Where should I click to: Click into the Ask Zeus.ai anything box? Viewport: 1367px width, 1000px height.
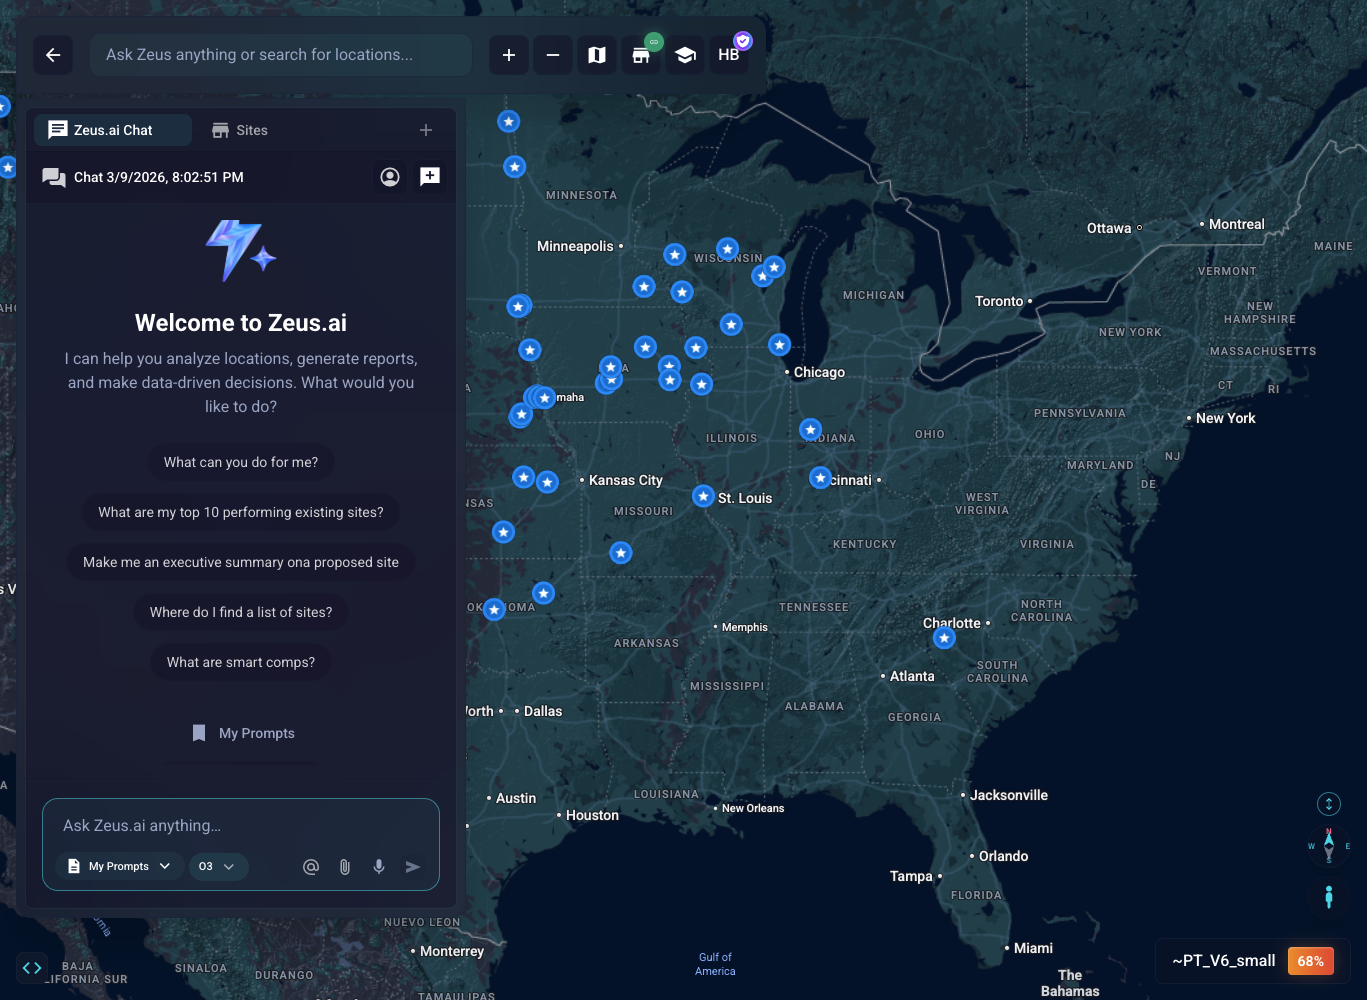[x=241, y=826]
